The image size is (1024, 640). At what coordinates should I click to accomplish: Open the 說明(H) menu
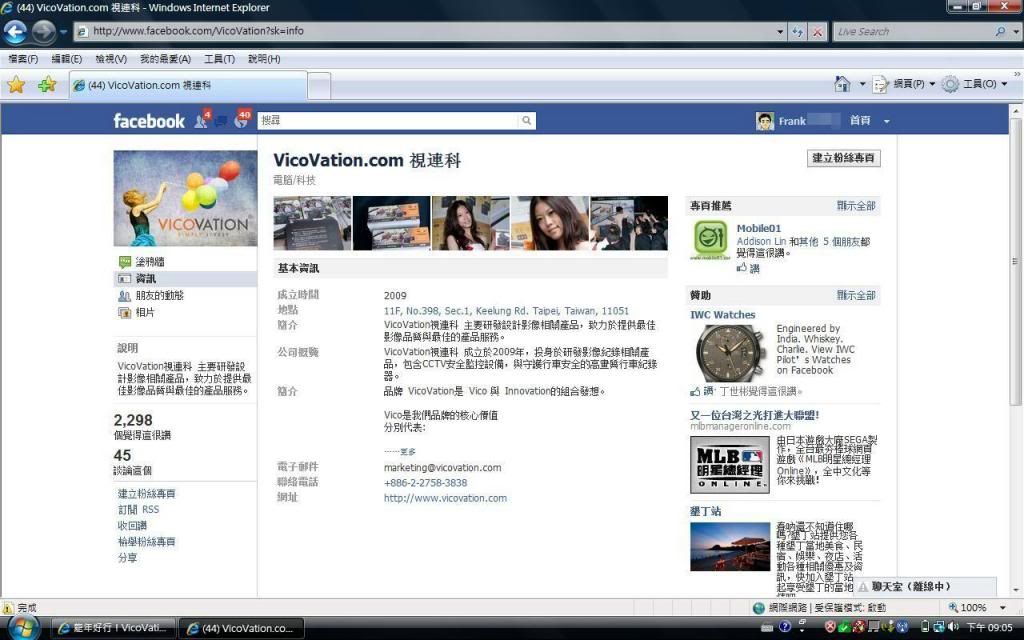point(264,59)
